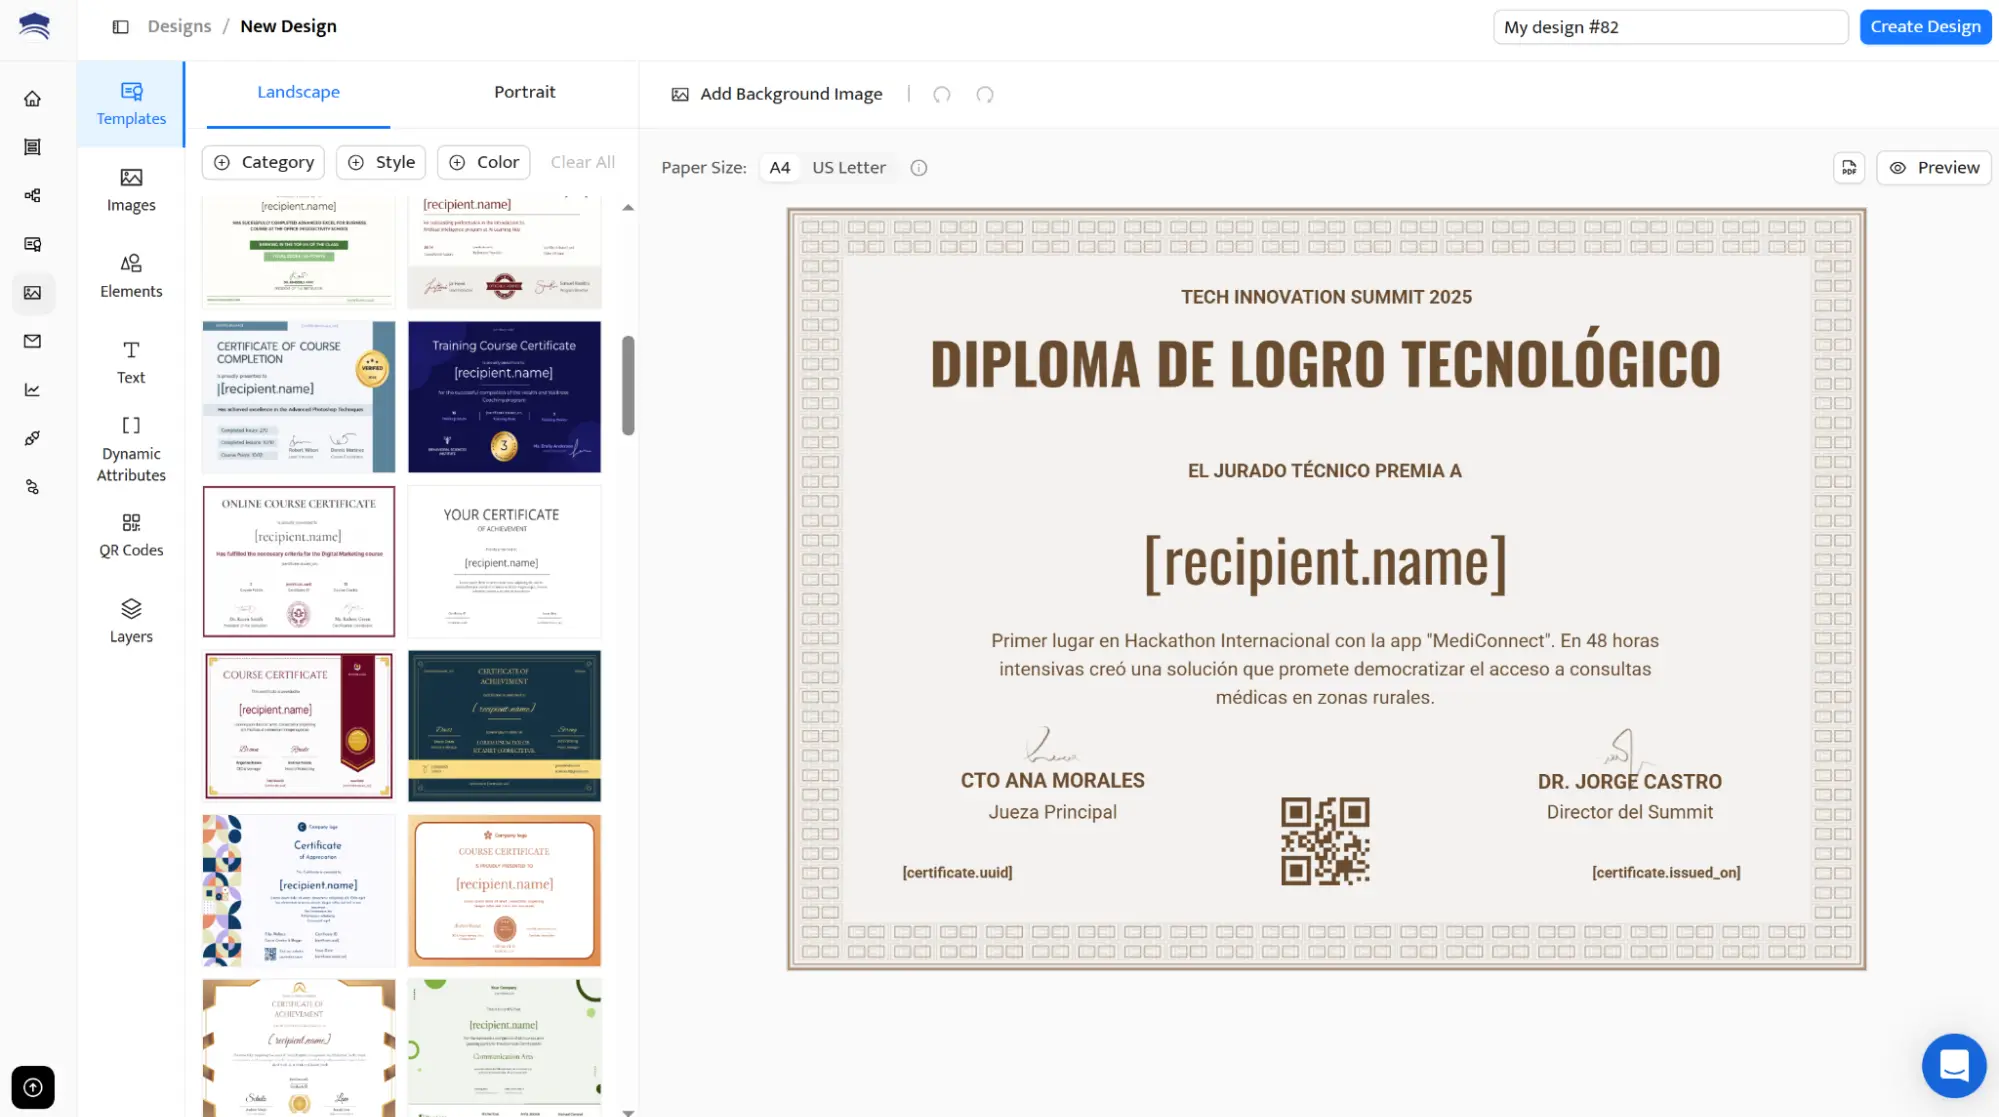The height and width of the screenshot is (1117, 1999).
Task: Open the QR Codes panel
Action: (131, 535)
